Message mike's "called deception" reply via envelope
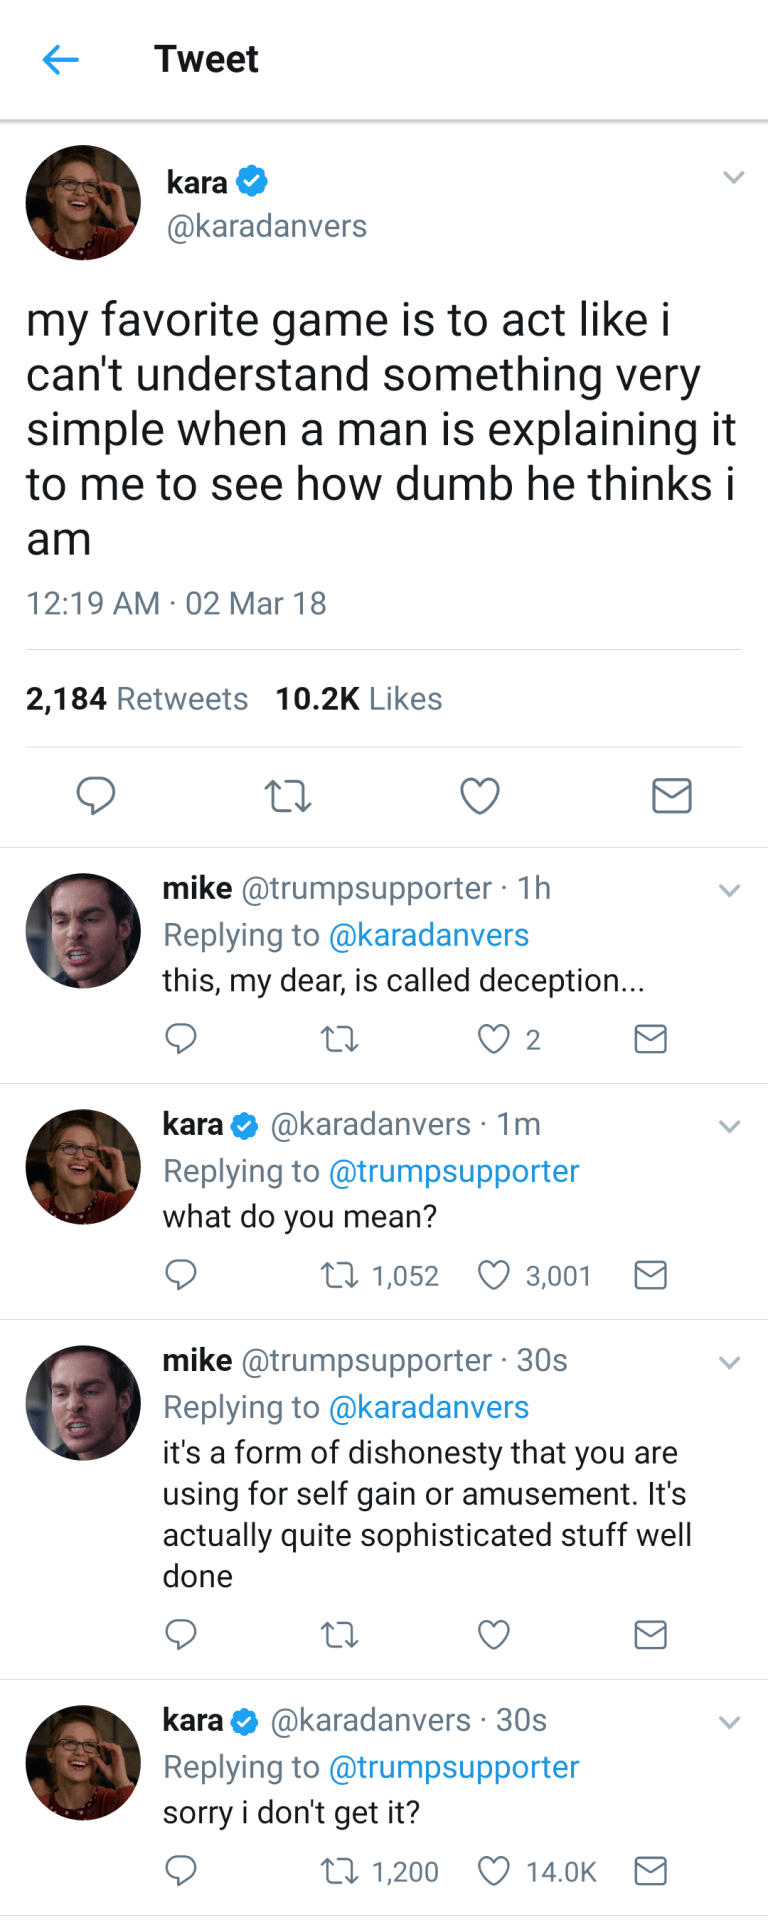This screenshot has height=1920, width=768. pos(651,1039)
